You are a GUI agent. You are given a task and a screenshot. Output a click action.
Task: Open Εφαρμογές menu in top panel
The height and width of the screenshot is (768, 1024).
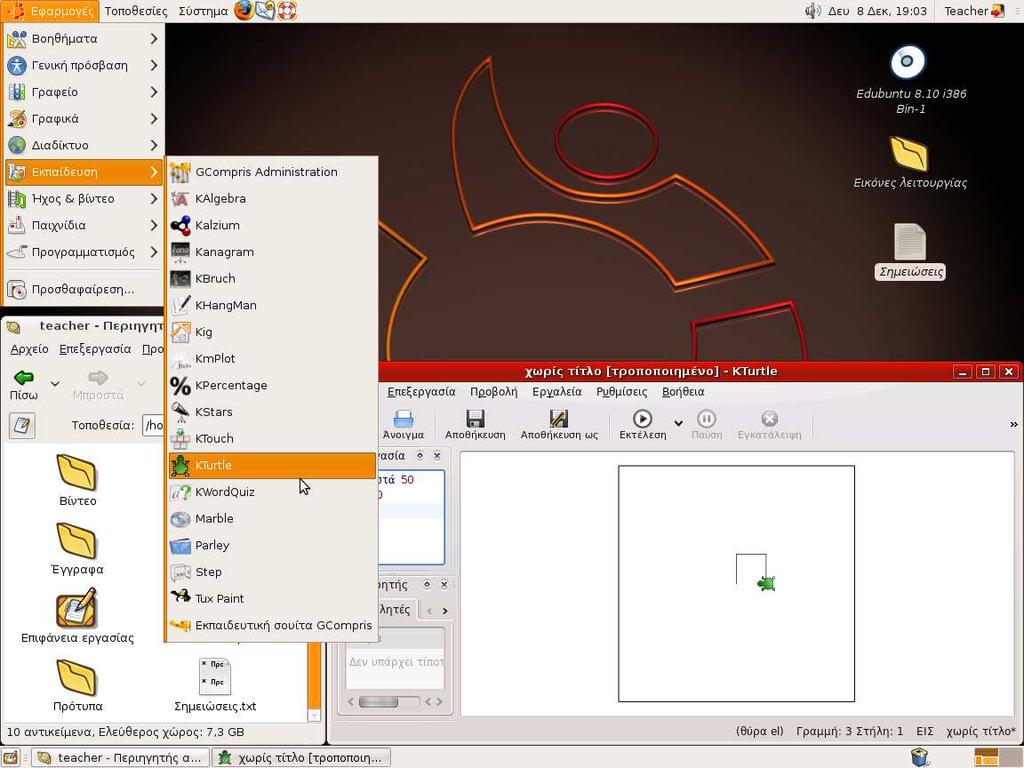click(51, 11)
